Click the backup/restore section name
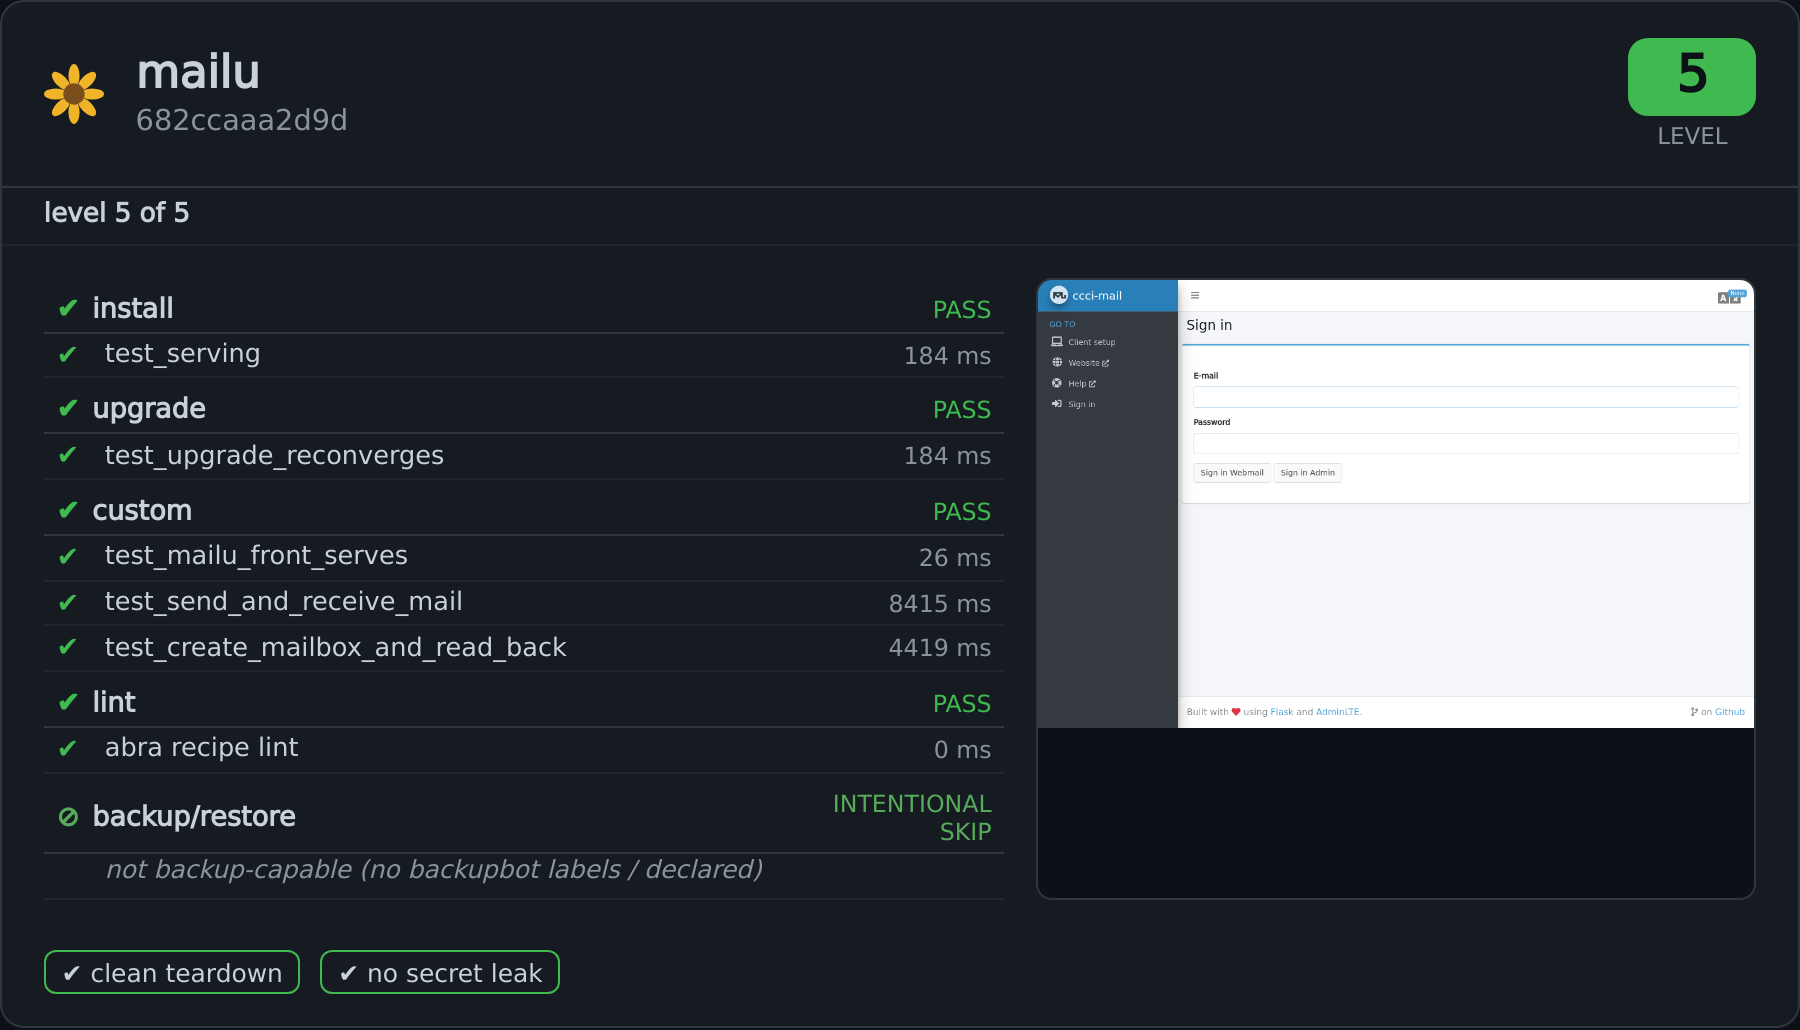 coord(194,817)
